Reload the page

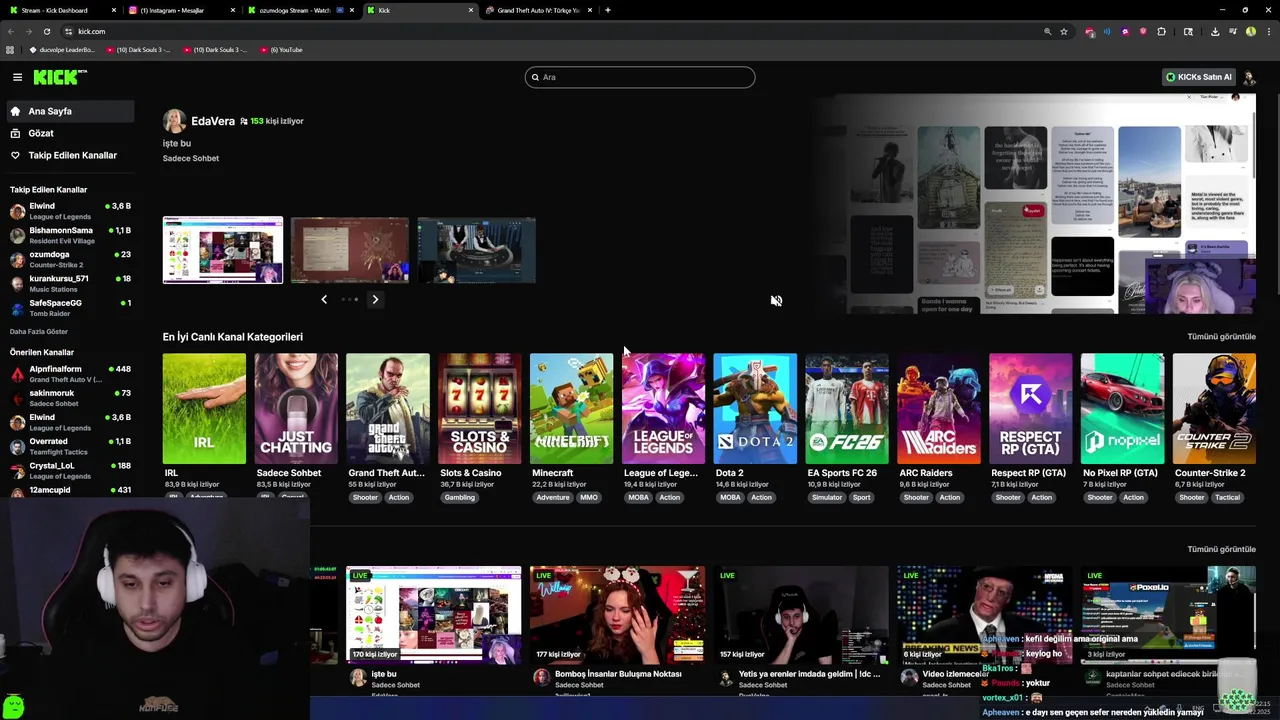46,31
